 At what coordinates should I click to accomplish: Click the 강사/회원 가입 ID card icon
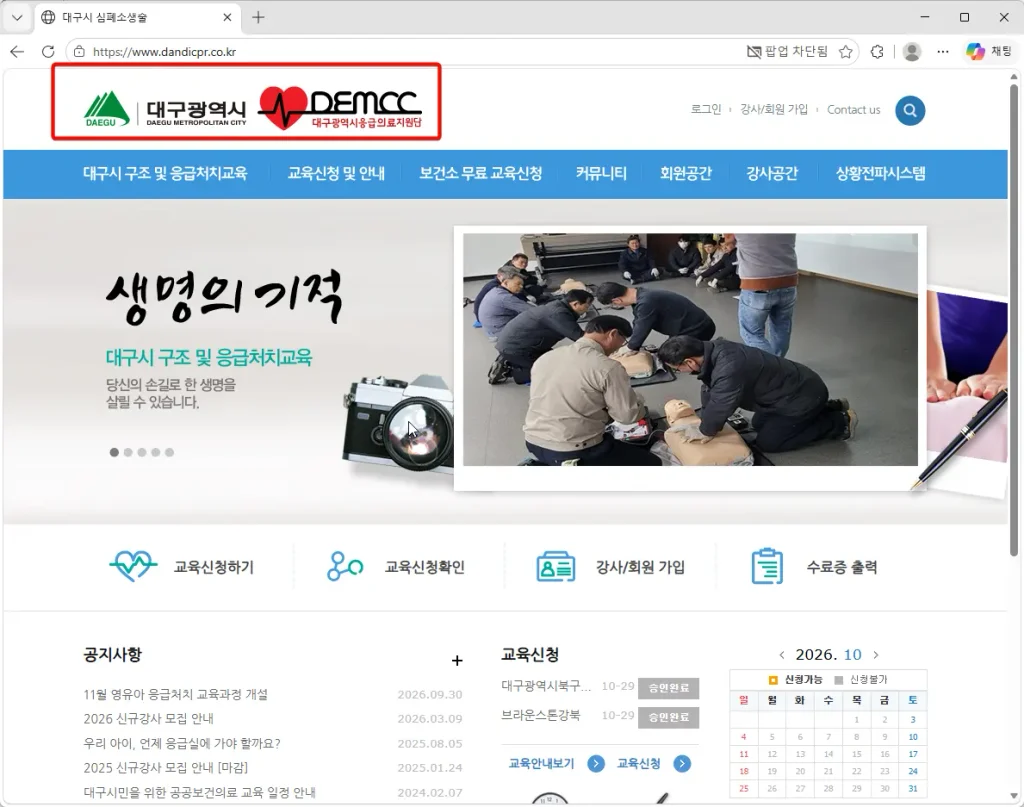[556, 567]
